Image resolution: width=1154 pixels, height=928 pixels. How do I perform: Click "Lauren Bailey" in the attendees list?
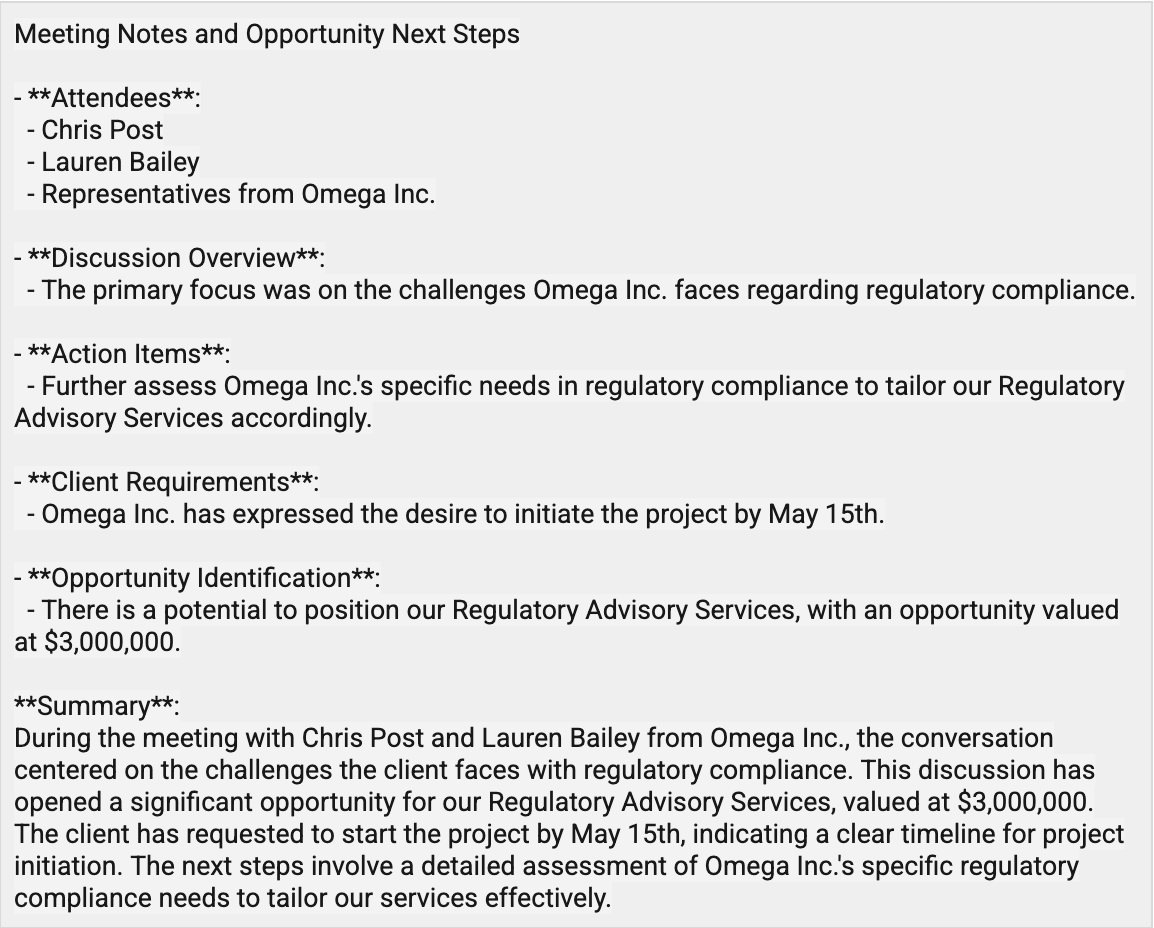click(120, 162)
